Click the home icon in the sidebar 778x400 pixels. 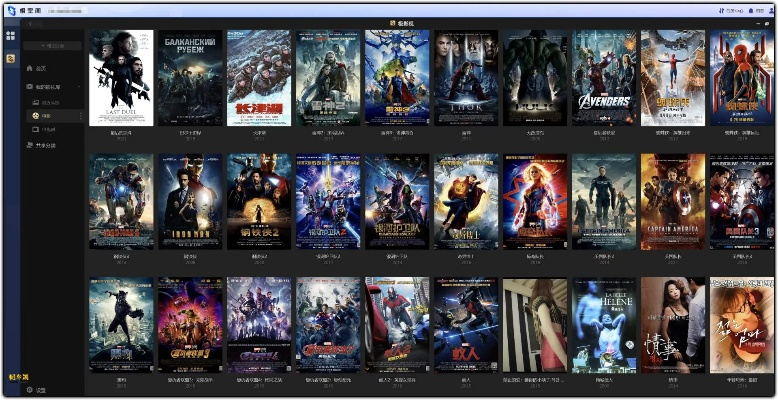[x=29, y=68]
